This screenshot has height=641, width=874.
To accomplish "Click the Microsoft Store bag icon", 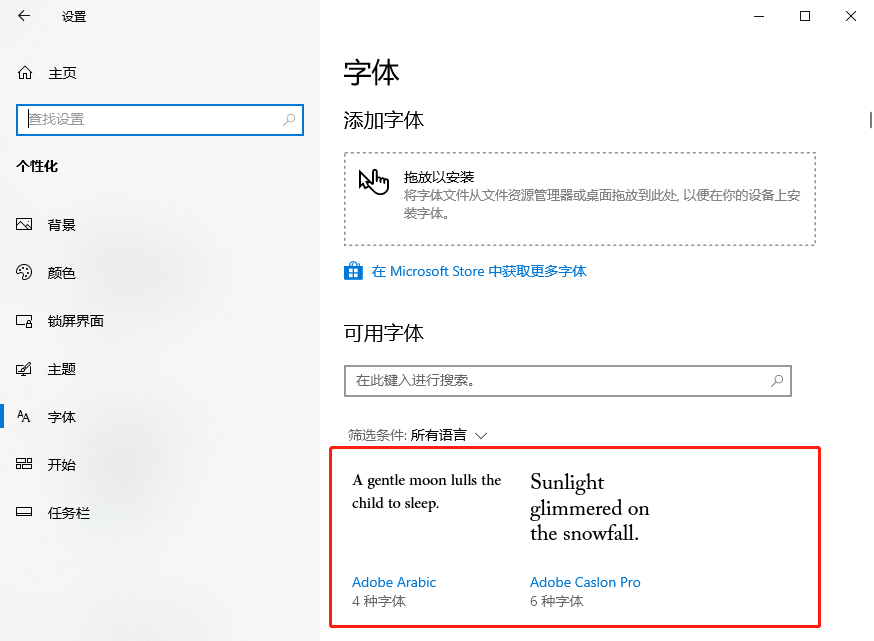I will (353, 271).
